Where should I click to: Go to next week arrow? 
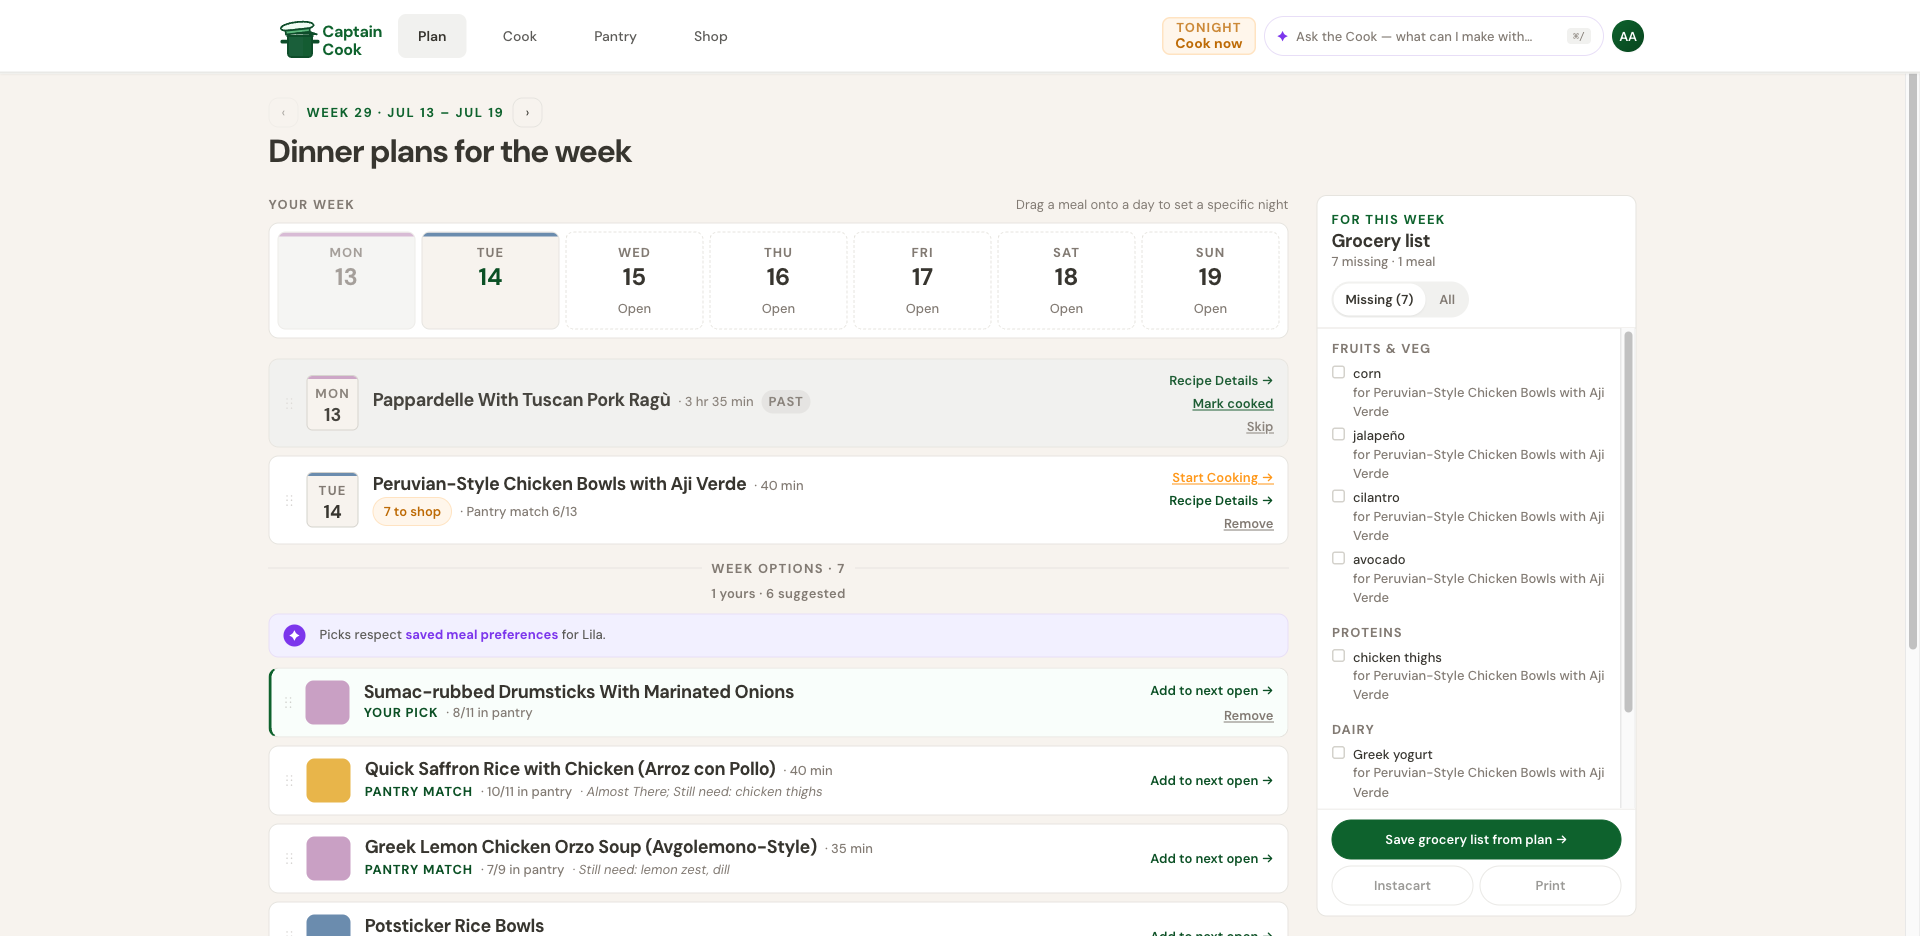[x=527, y=113]
